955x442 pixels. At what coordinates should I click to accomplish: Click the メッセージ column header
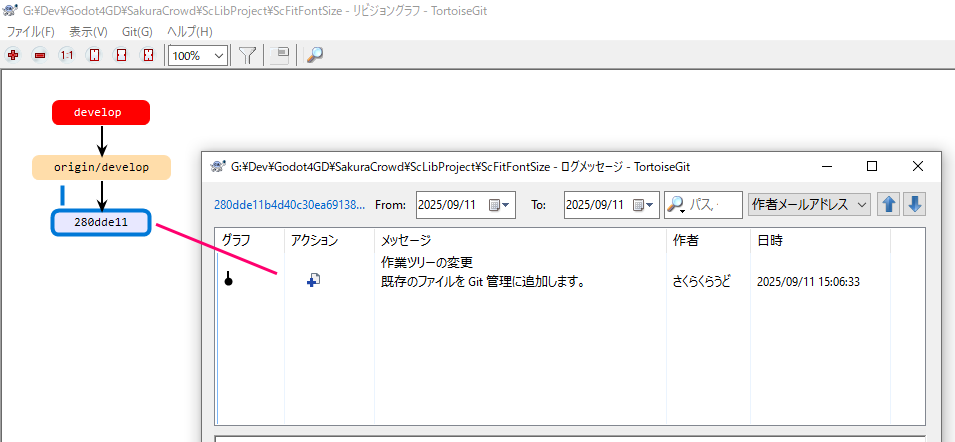pos(521,240)
